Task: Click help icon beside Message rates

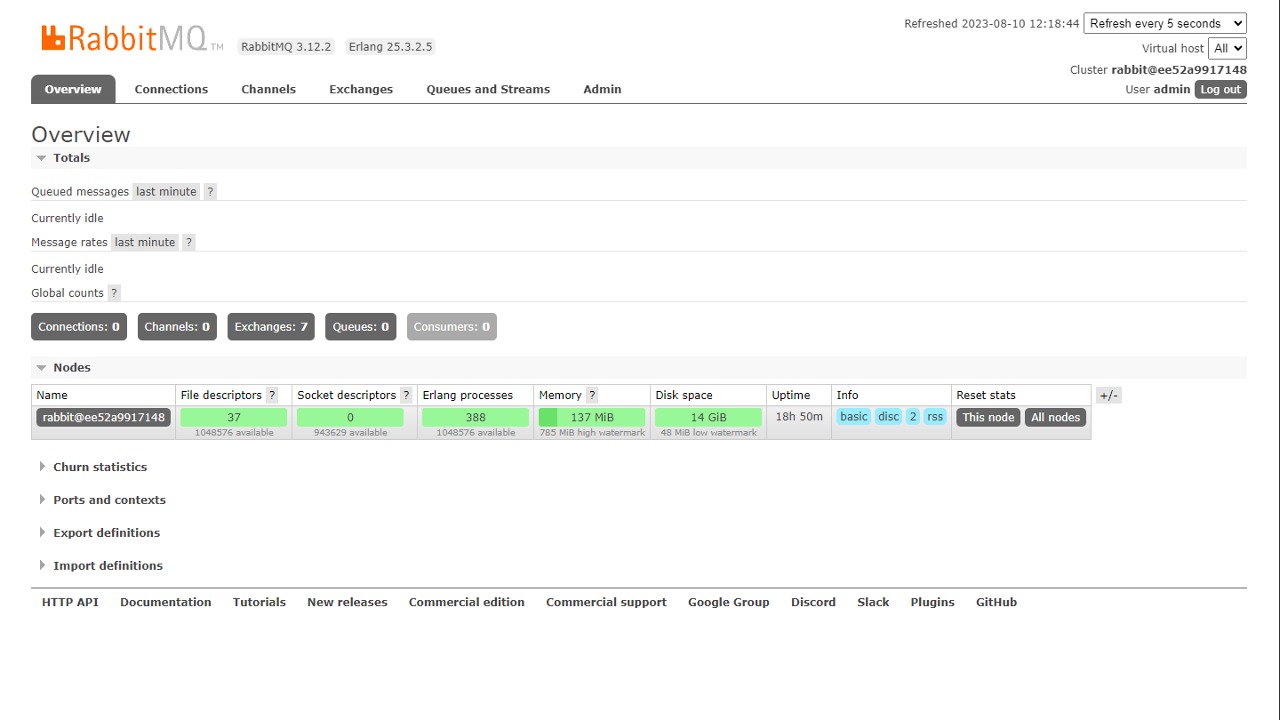Action: click(x=189, y=243)
